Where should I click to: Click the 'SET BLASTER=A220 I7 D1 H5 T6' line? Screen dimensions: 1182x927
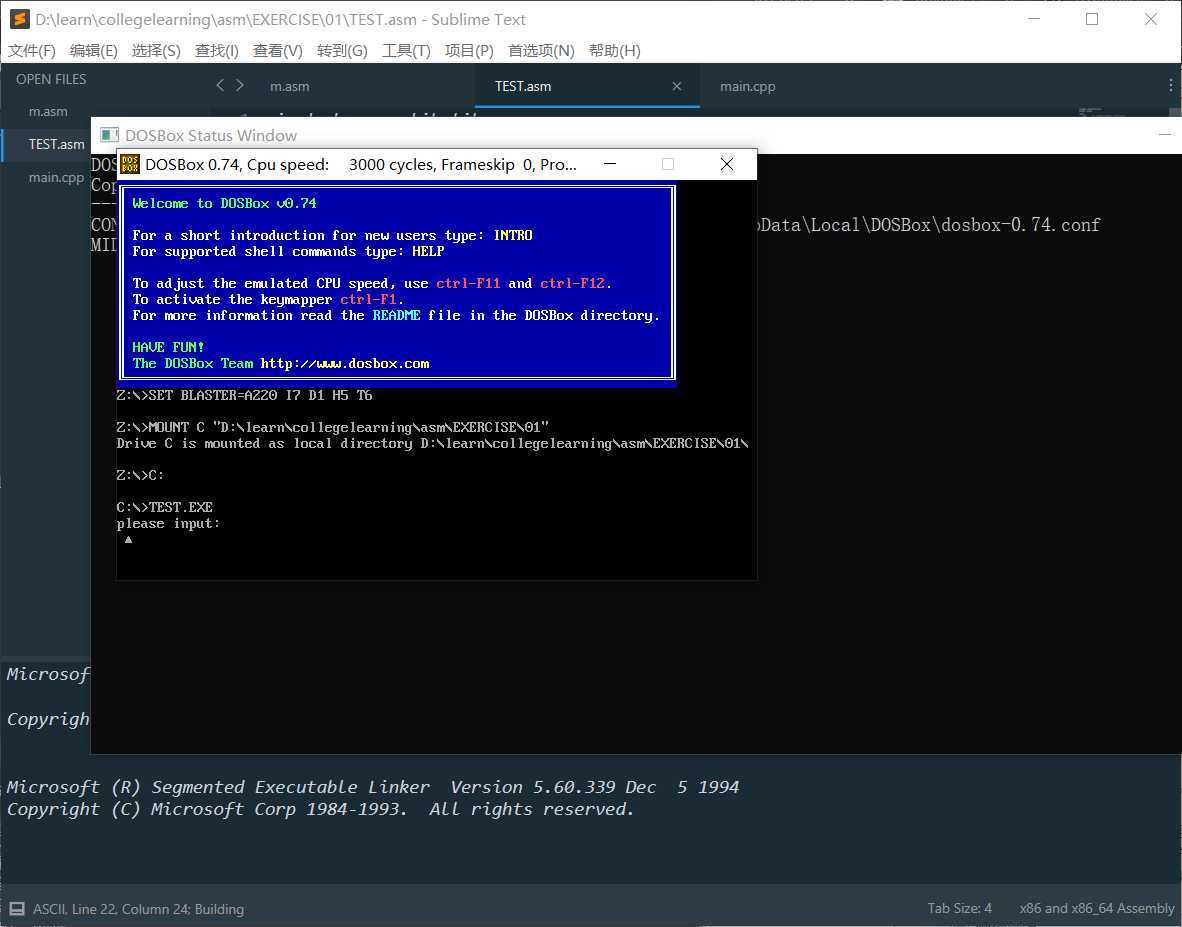pyautogui.click(x=244, y=395)
